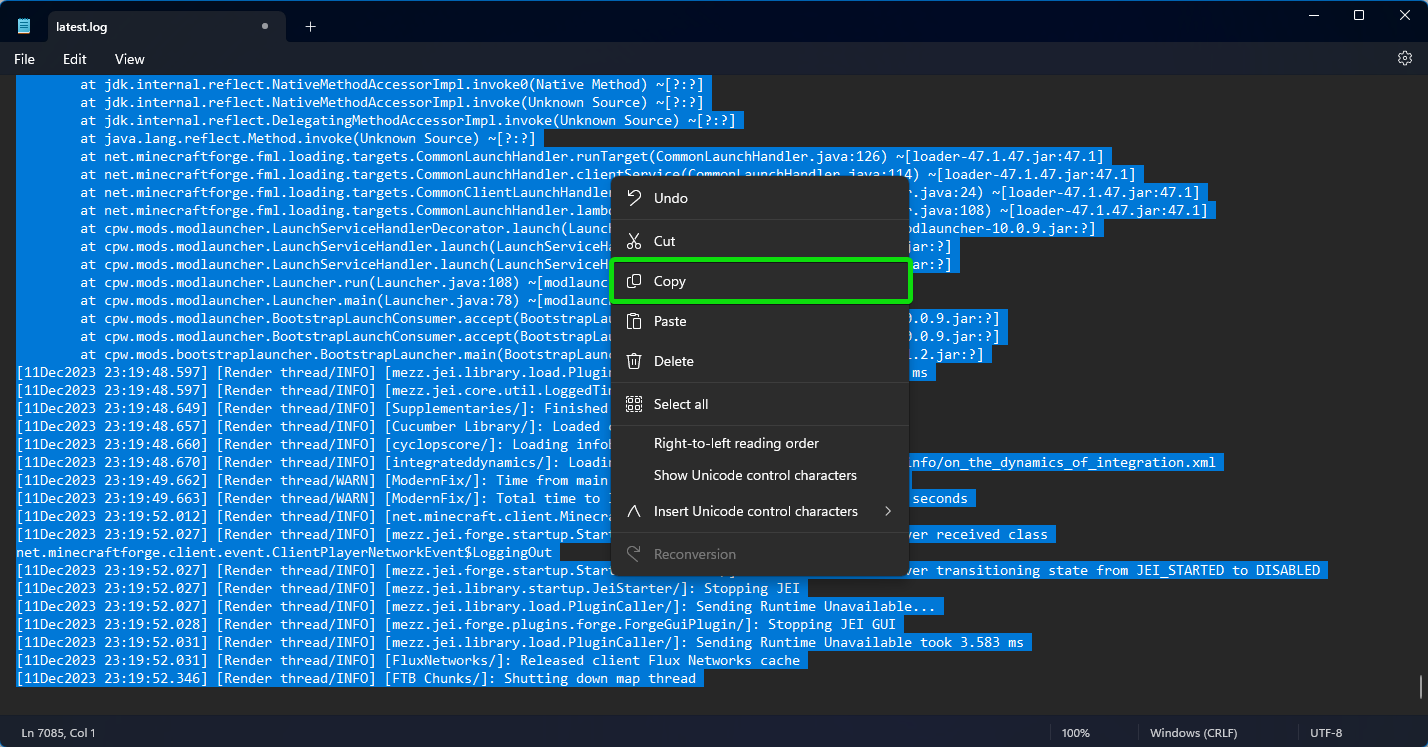
Task: Click the NativeMethodAccessorImpl.invoke0 stack line
Action: tap(392, 84)
